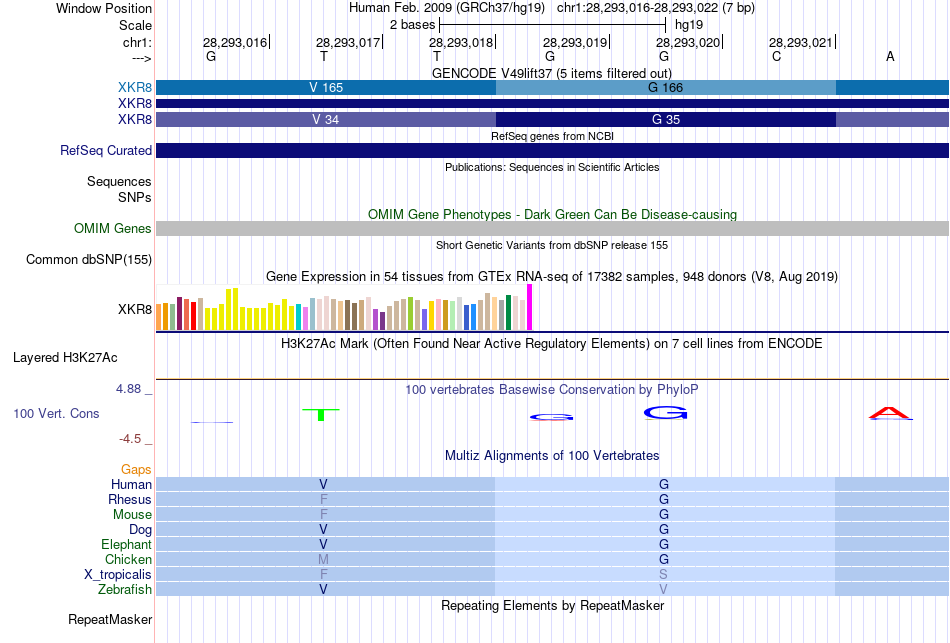
Task: Click 100 vertebrates Basewise Conservation title
Action: click(552, 389)
